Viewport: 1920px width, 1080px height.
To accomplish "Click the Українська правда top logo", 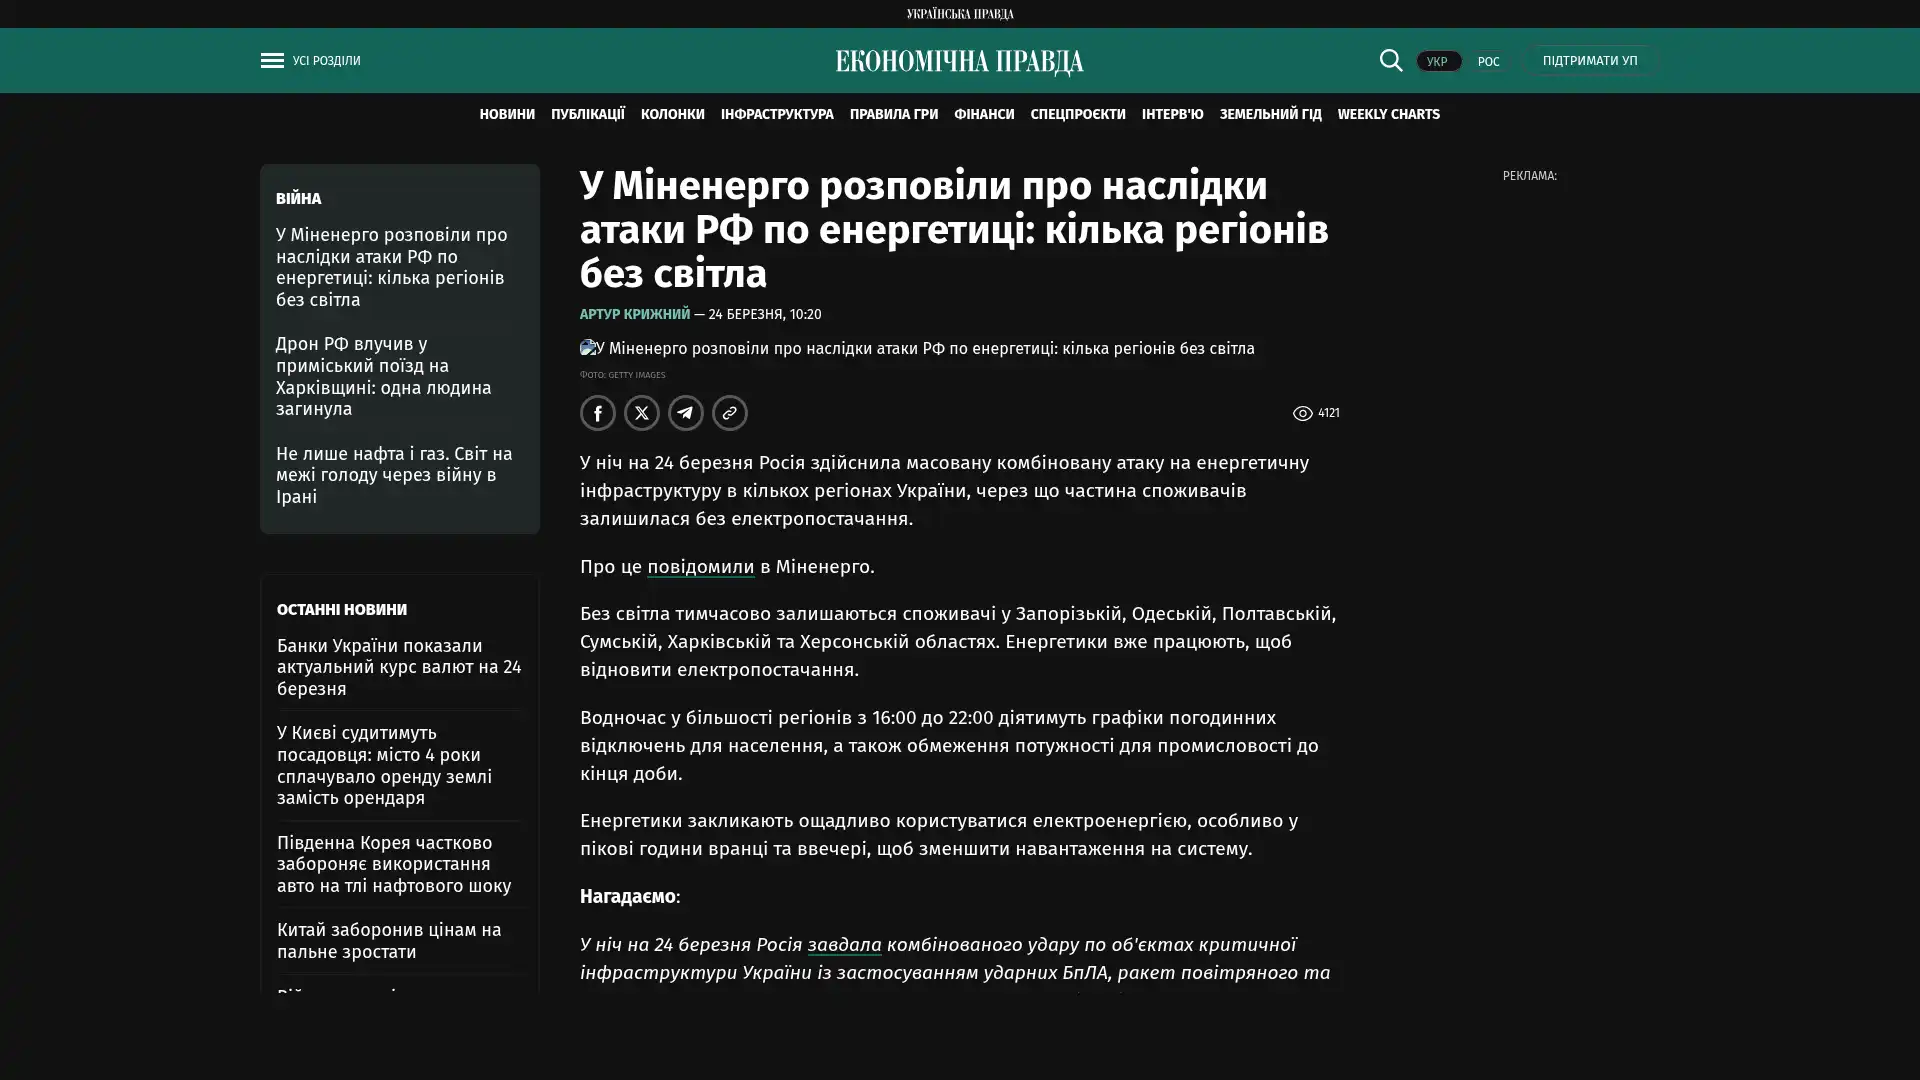I will tap(959, 14).
